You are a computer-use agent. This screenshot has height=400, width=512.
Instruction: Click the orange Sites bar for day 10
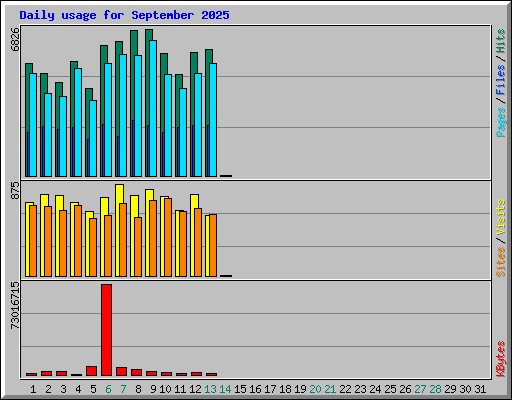point(168,237)
